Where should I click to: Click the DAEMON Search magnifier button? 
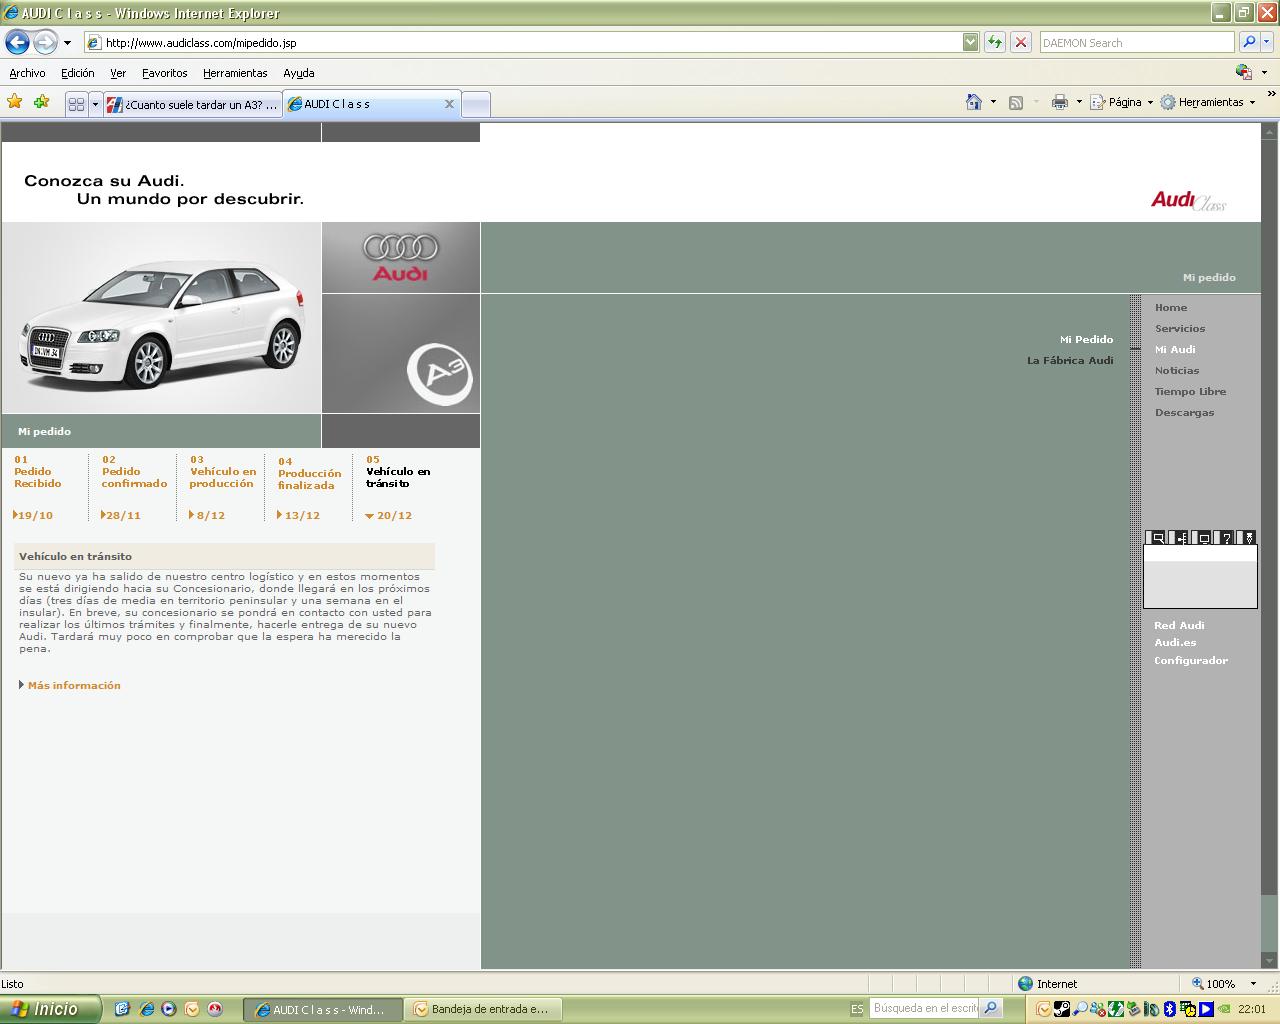coord(1248,42)
